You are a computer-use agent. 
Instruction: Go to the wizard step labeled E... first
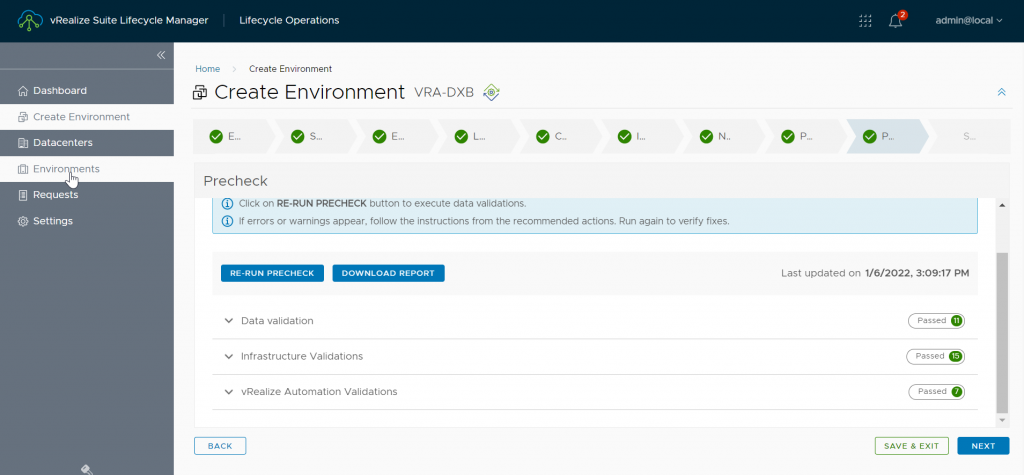[232, 137]
